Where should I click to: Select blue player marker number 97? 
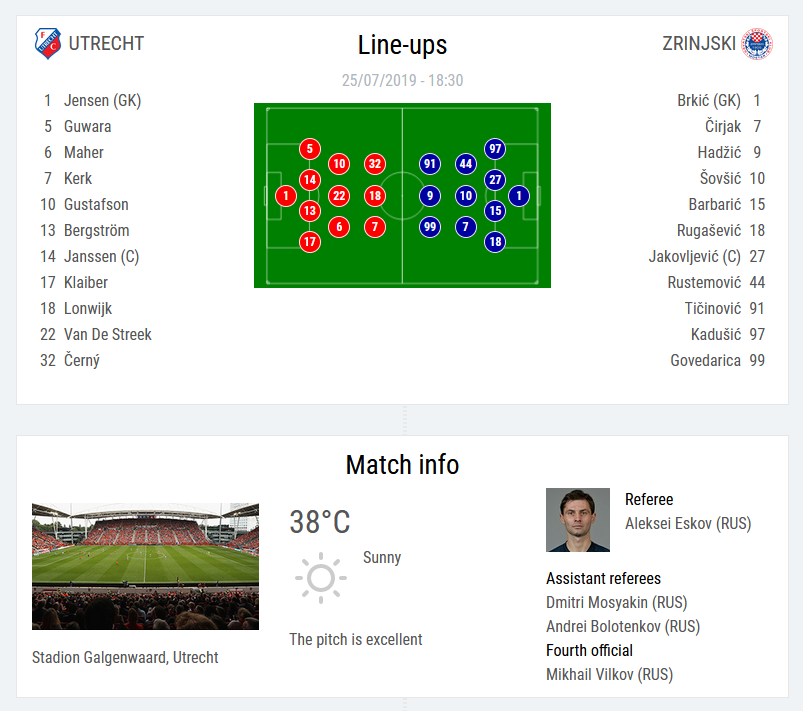click(x=495, y=149)
